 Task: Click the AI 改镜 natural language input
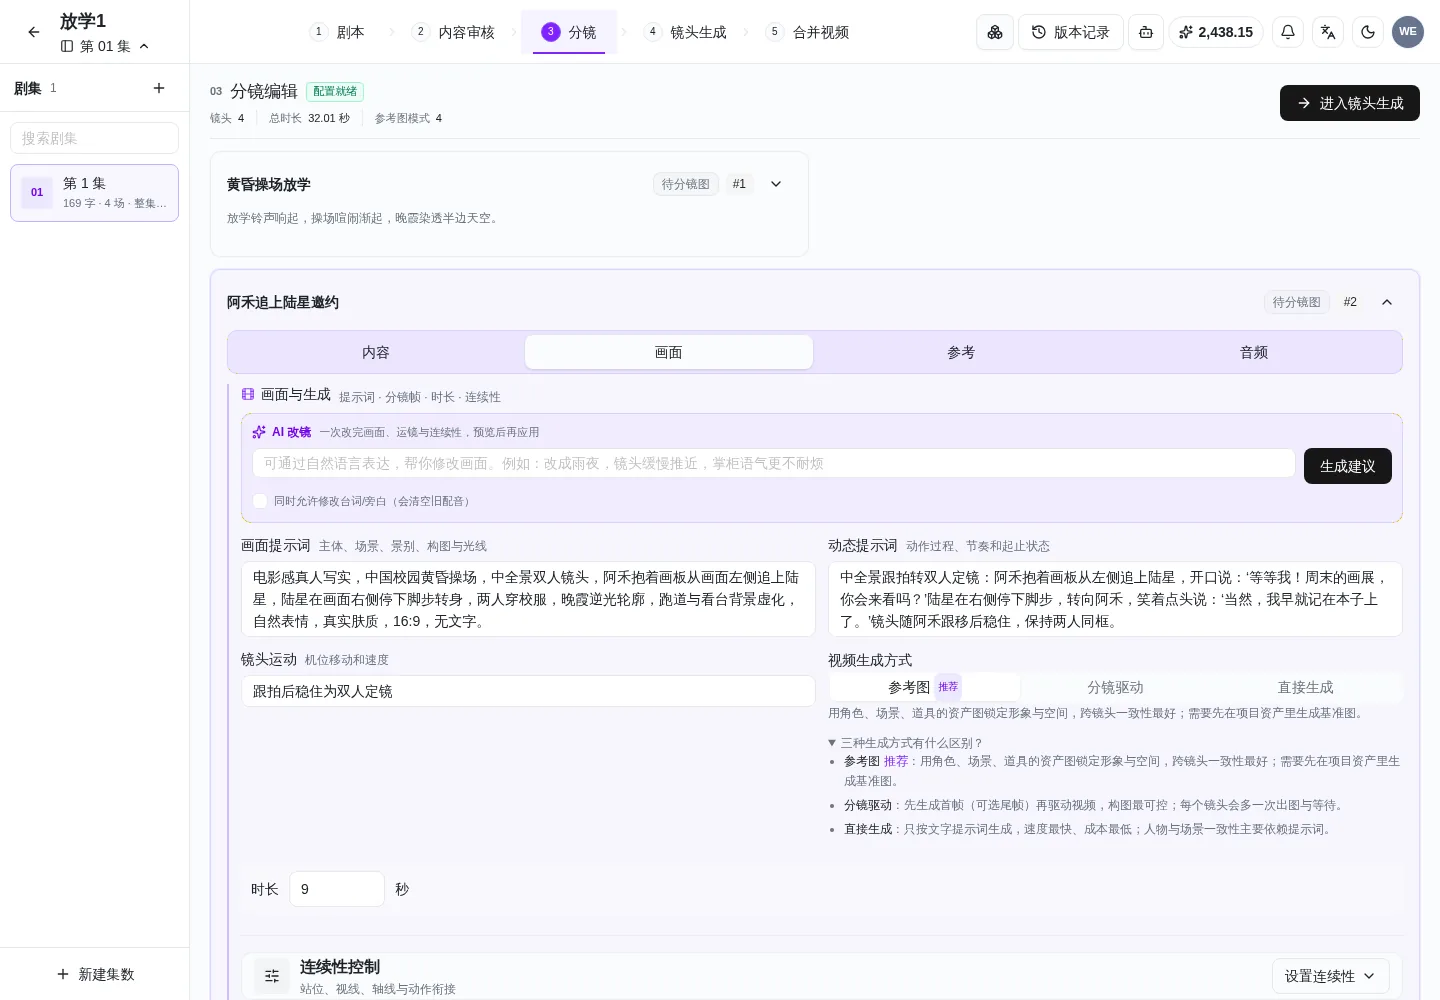pyautogui.click(x=774, y=463)
